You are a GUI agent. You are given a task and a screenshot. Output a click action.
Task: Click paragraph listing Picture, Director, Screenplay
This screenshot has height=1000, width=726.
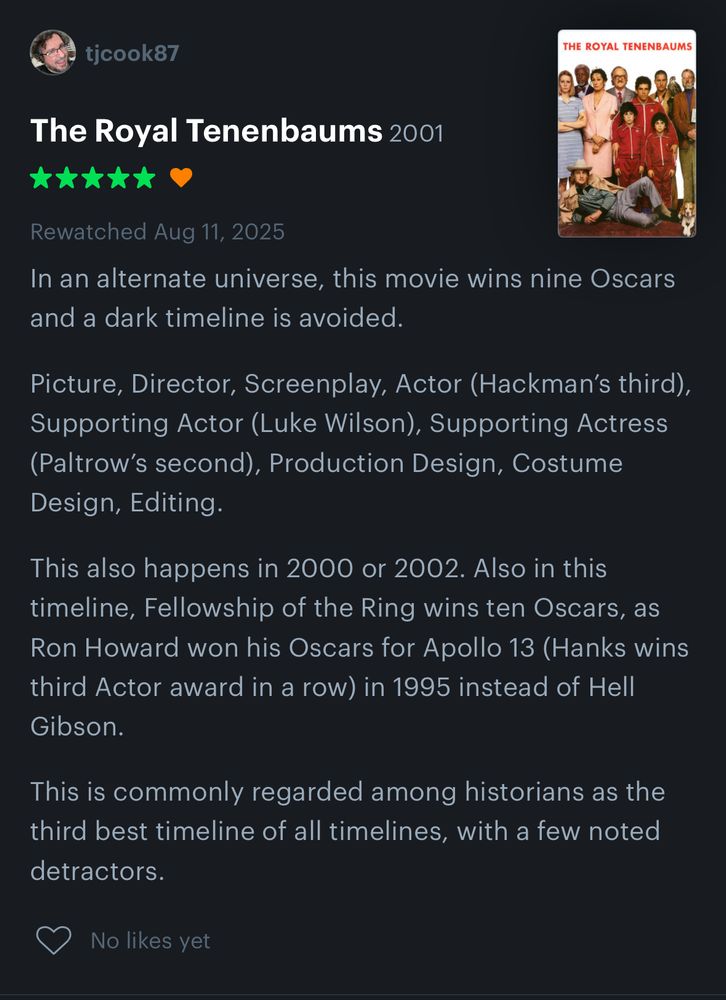click(360, 443)
